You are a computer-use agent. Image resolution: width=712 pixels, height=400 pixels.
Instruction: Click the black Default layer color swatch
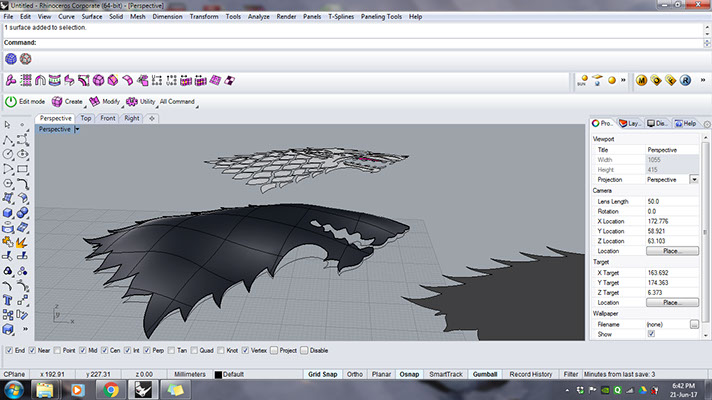(218, 375)
